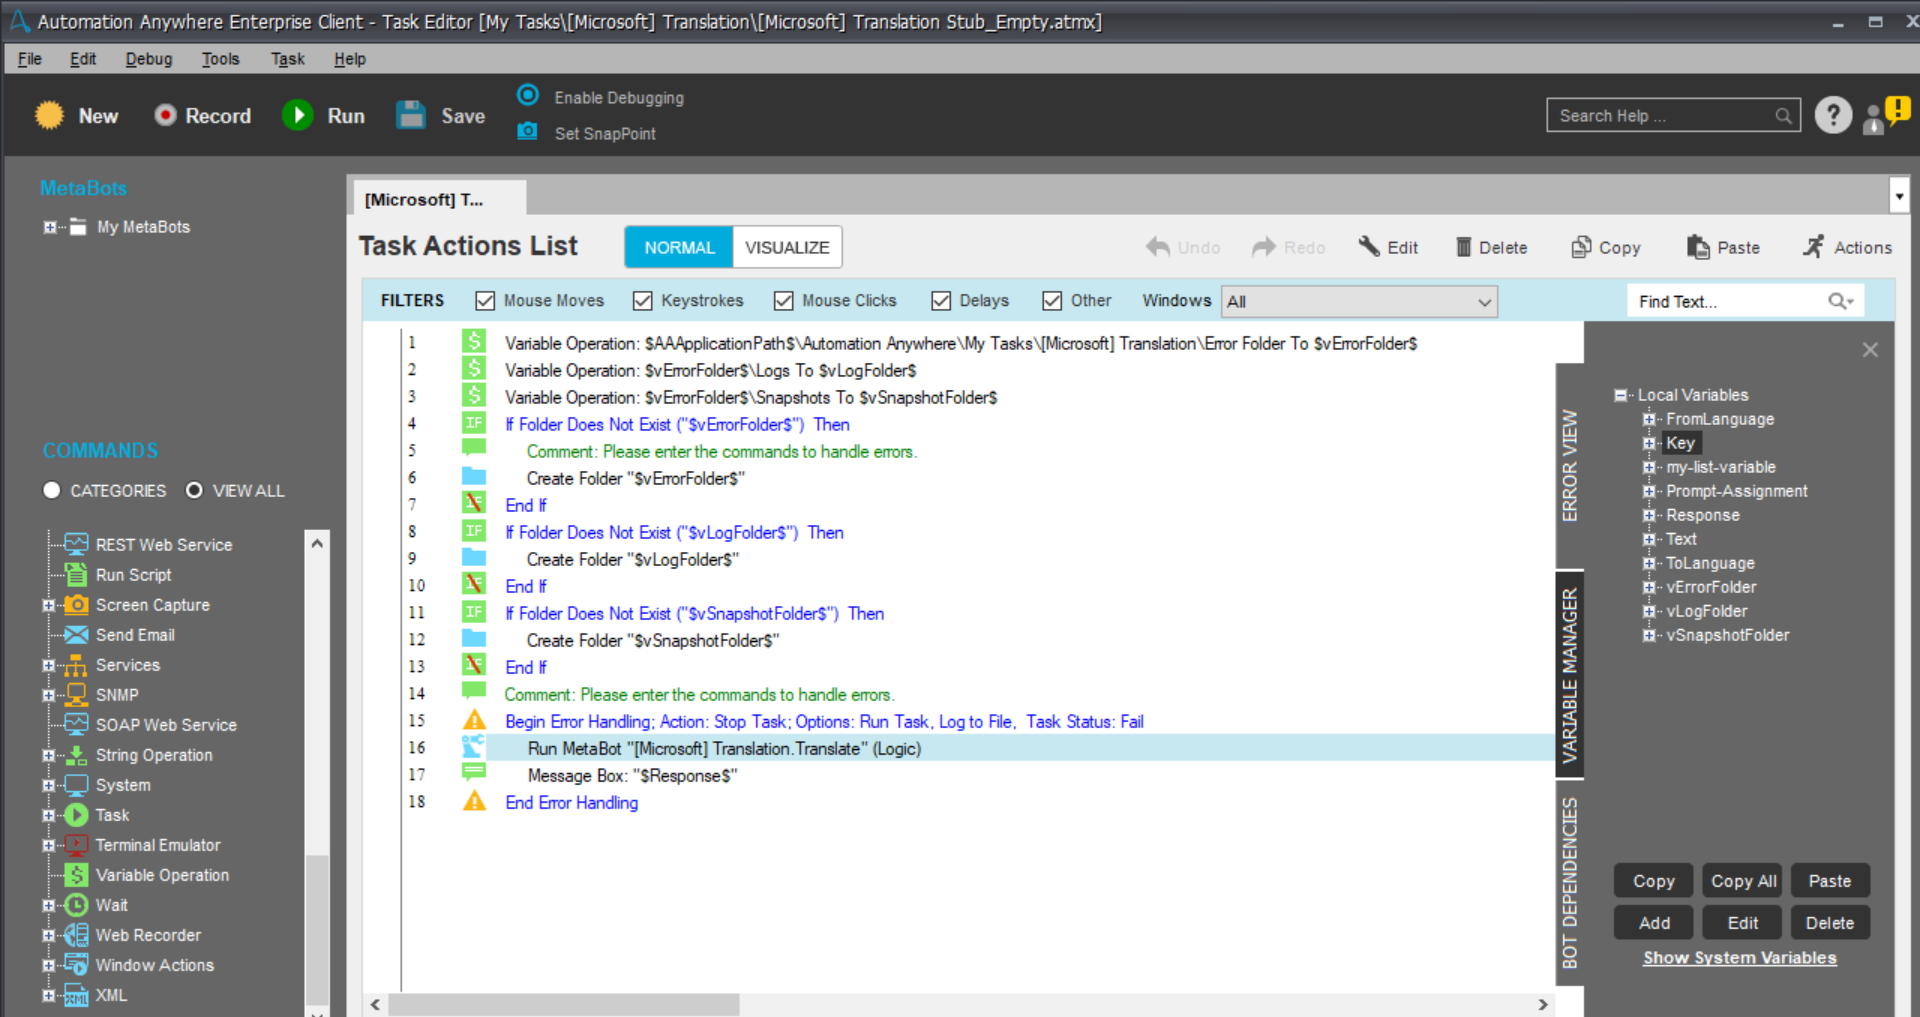The image size is (1920, 1017).
Task: Click the End If icon on line 7
Action: 474,504
